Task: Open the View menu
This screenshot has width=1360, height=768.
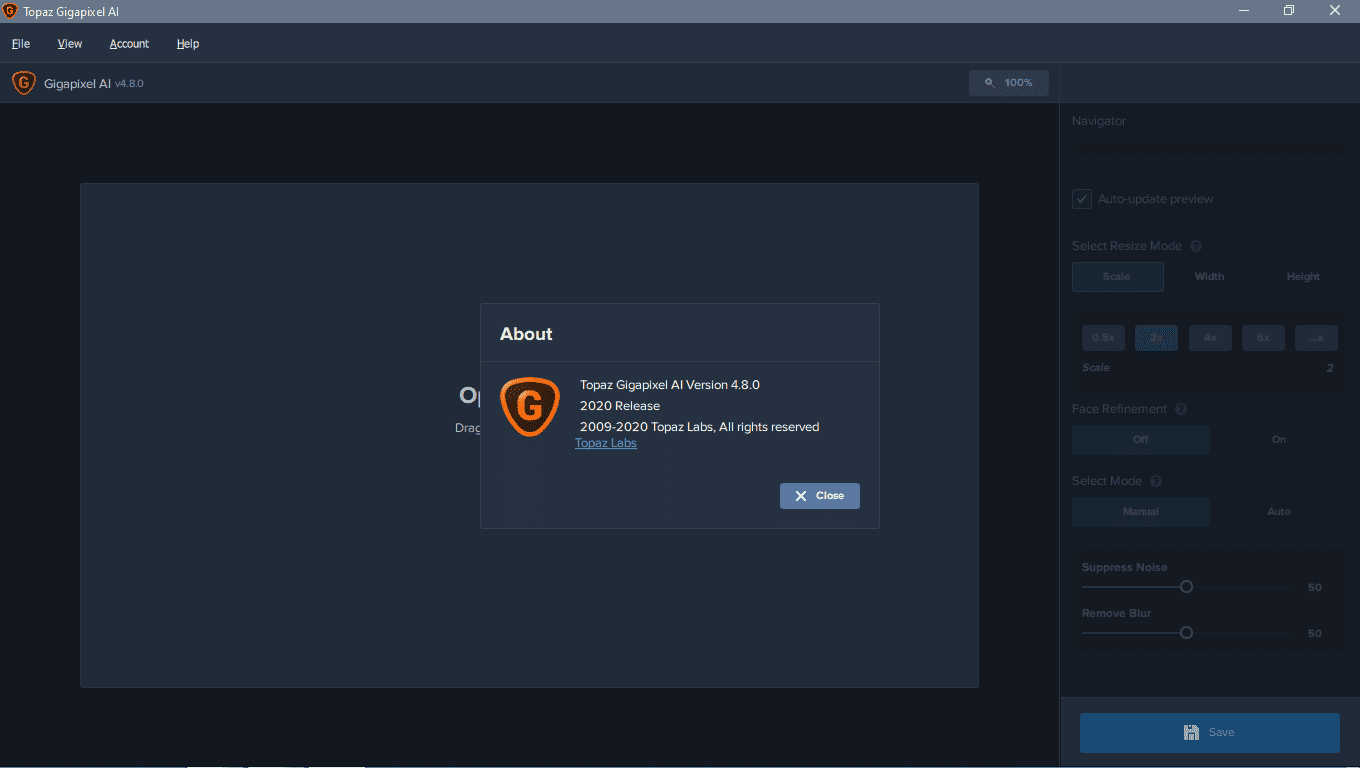Action: click(x=70, y=44)
